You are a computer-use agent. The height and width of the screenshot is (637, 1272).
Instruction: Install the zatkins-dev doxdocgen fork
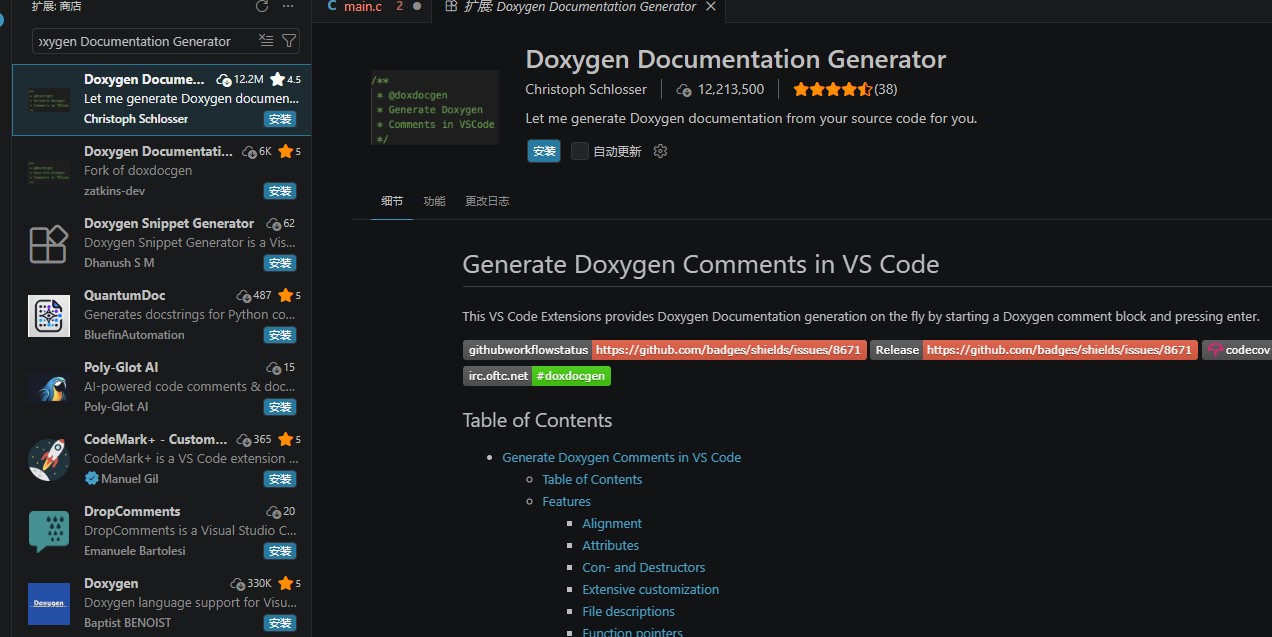(x=280, y=191)
